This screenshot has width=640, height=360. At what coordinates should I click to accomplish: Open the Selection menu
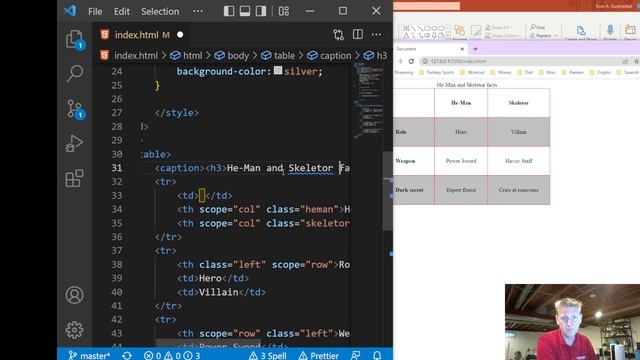[x=160, y=11]
